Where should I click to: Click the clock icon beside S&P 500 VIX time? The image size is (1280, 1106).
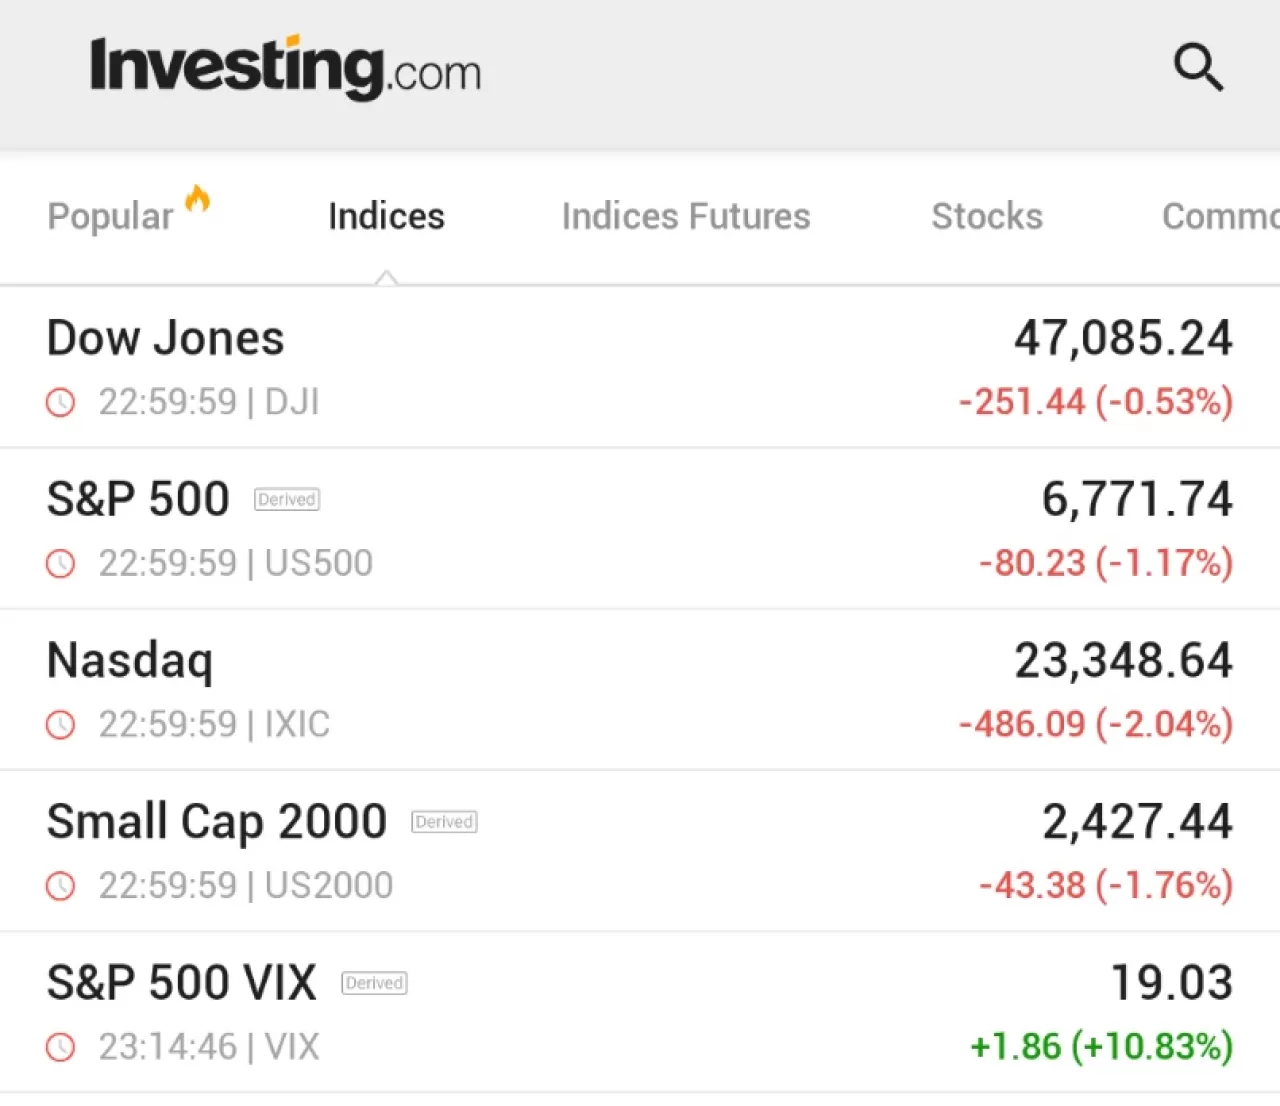tap(61, 1047)
